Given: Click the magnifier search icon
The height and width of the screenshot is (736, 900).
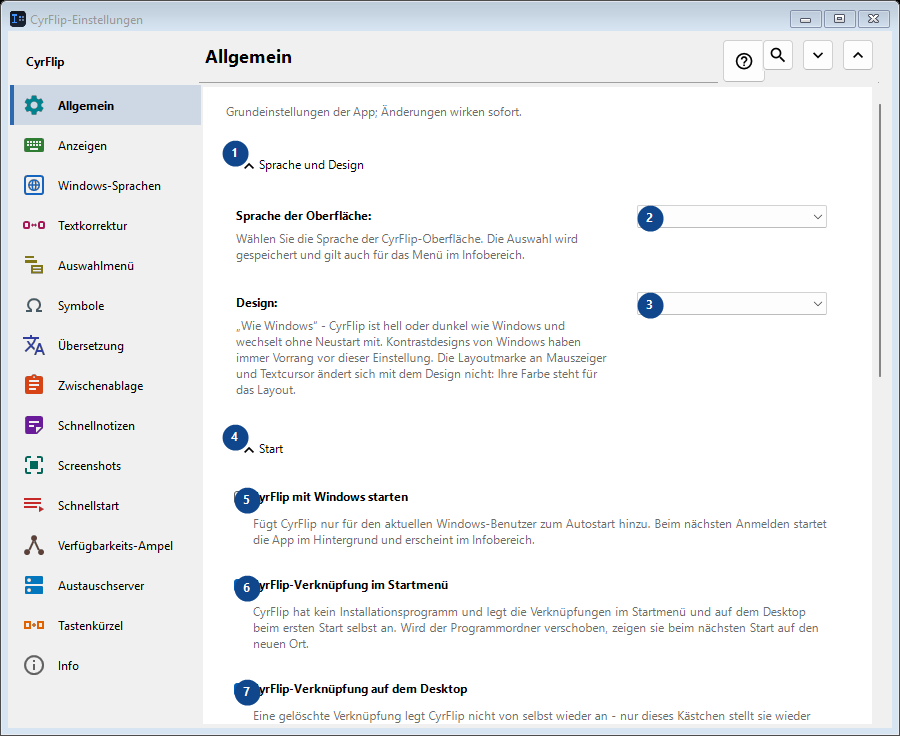Looking at the screenshot, I should tap(778, 55).
